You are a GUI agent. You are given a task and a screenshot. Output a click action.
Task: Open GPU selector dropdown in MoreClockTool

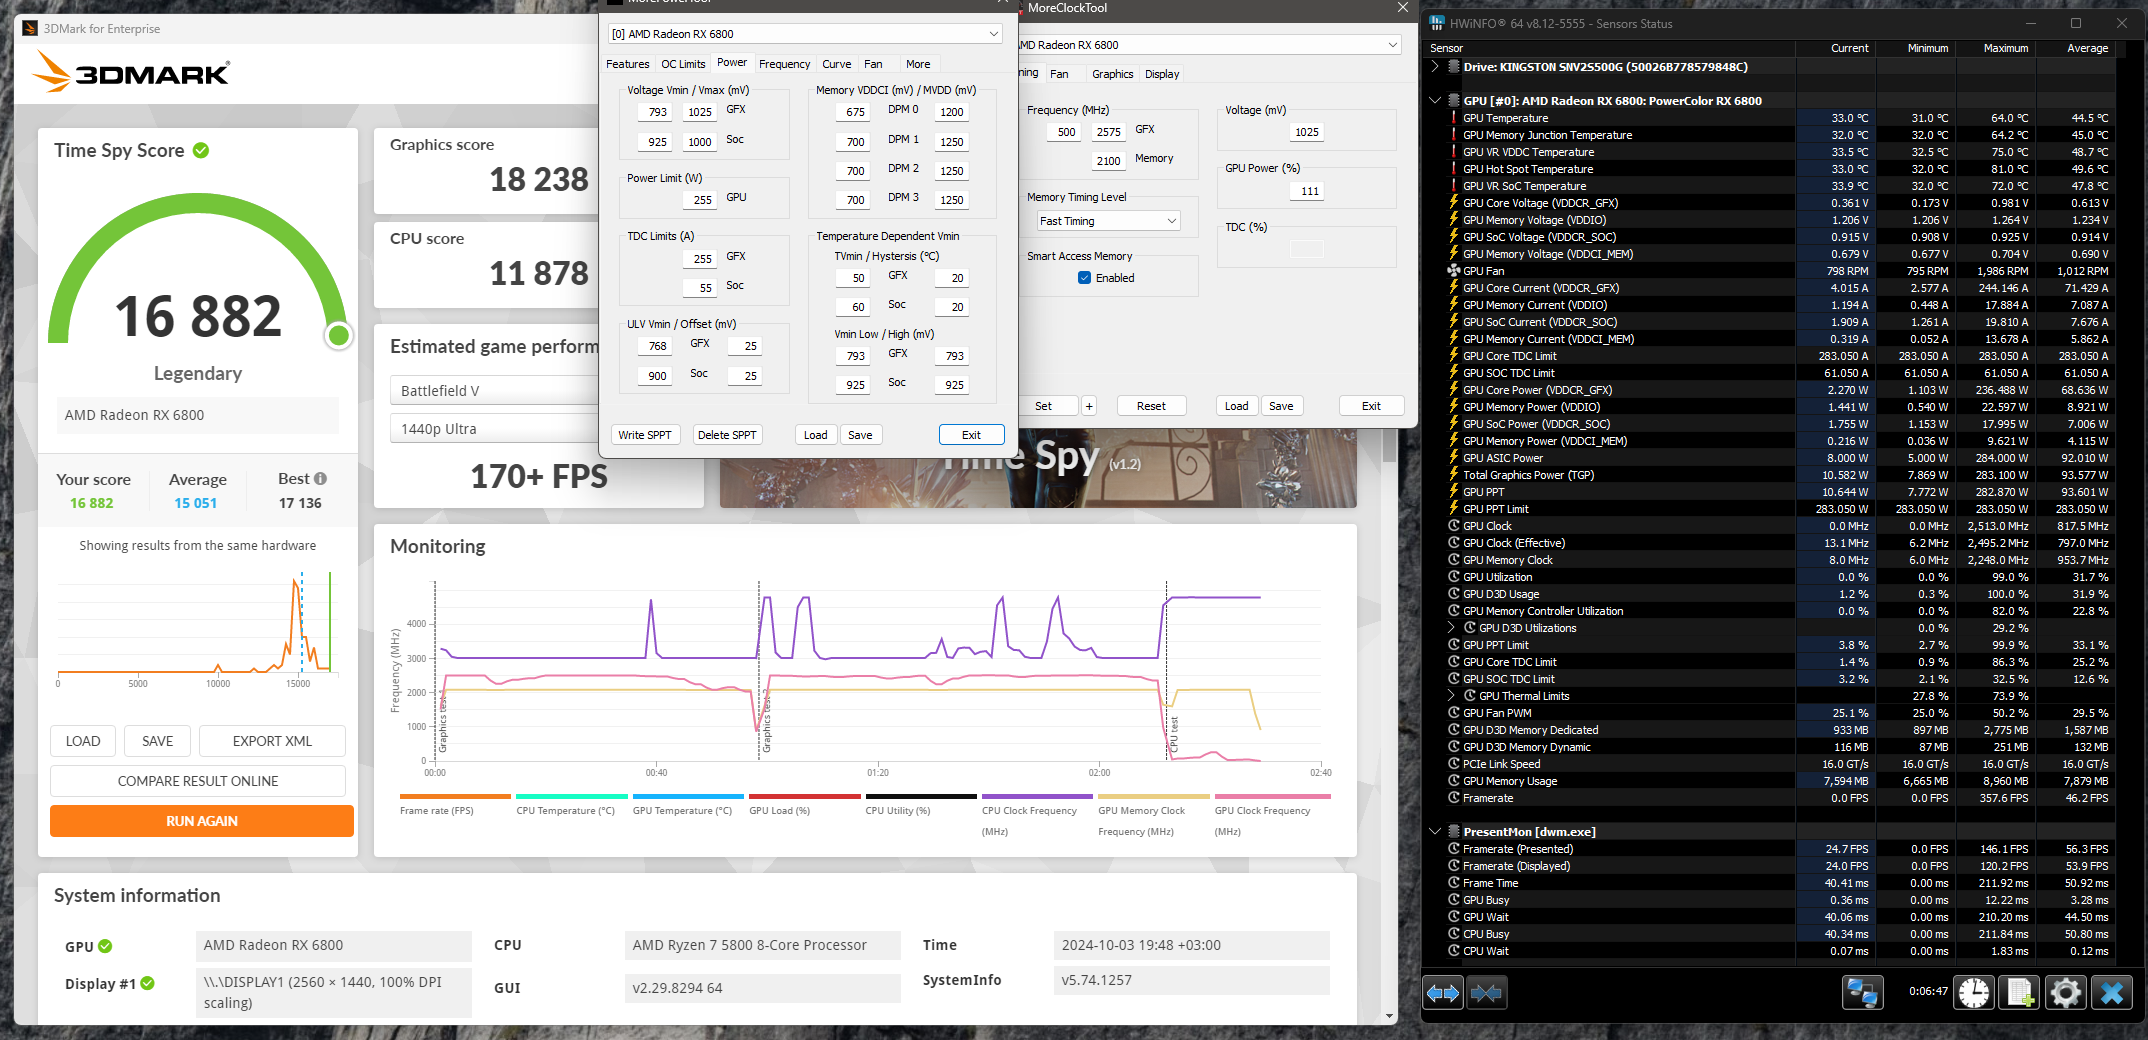point(1209,45)
